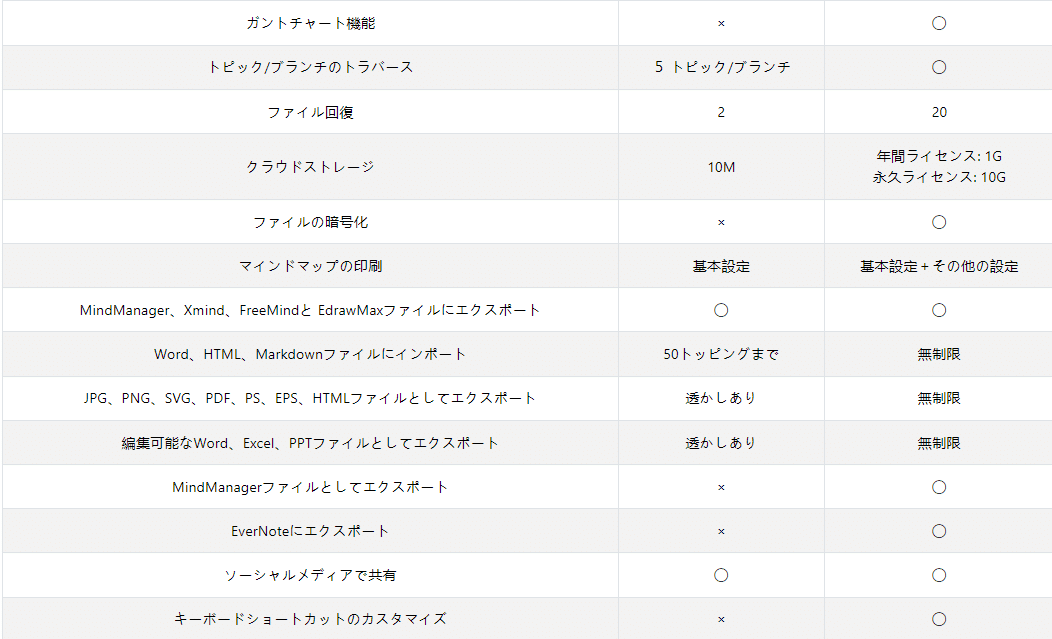Click the cross mark in EverNoteにエクスポート row

click(721, 531)
